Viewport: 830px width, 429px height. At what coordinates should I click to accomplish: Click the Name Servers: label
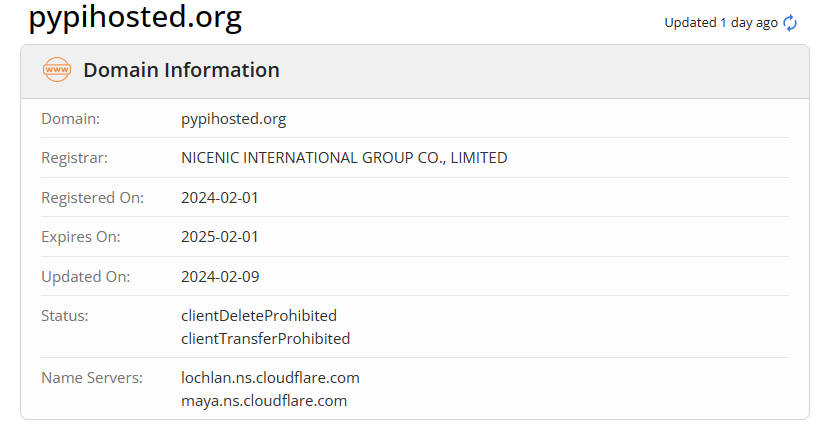point(92,378)
